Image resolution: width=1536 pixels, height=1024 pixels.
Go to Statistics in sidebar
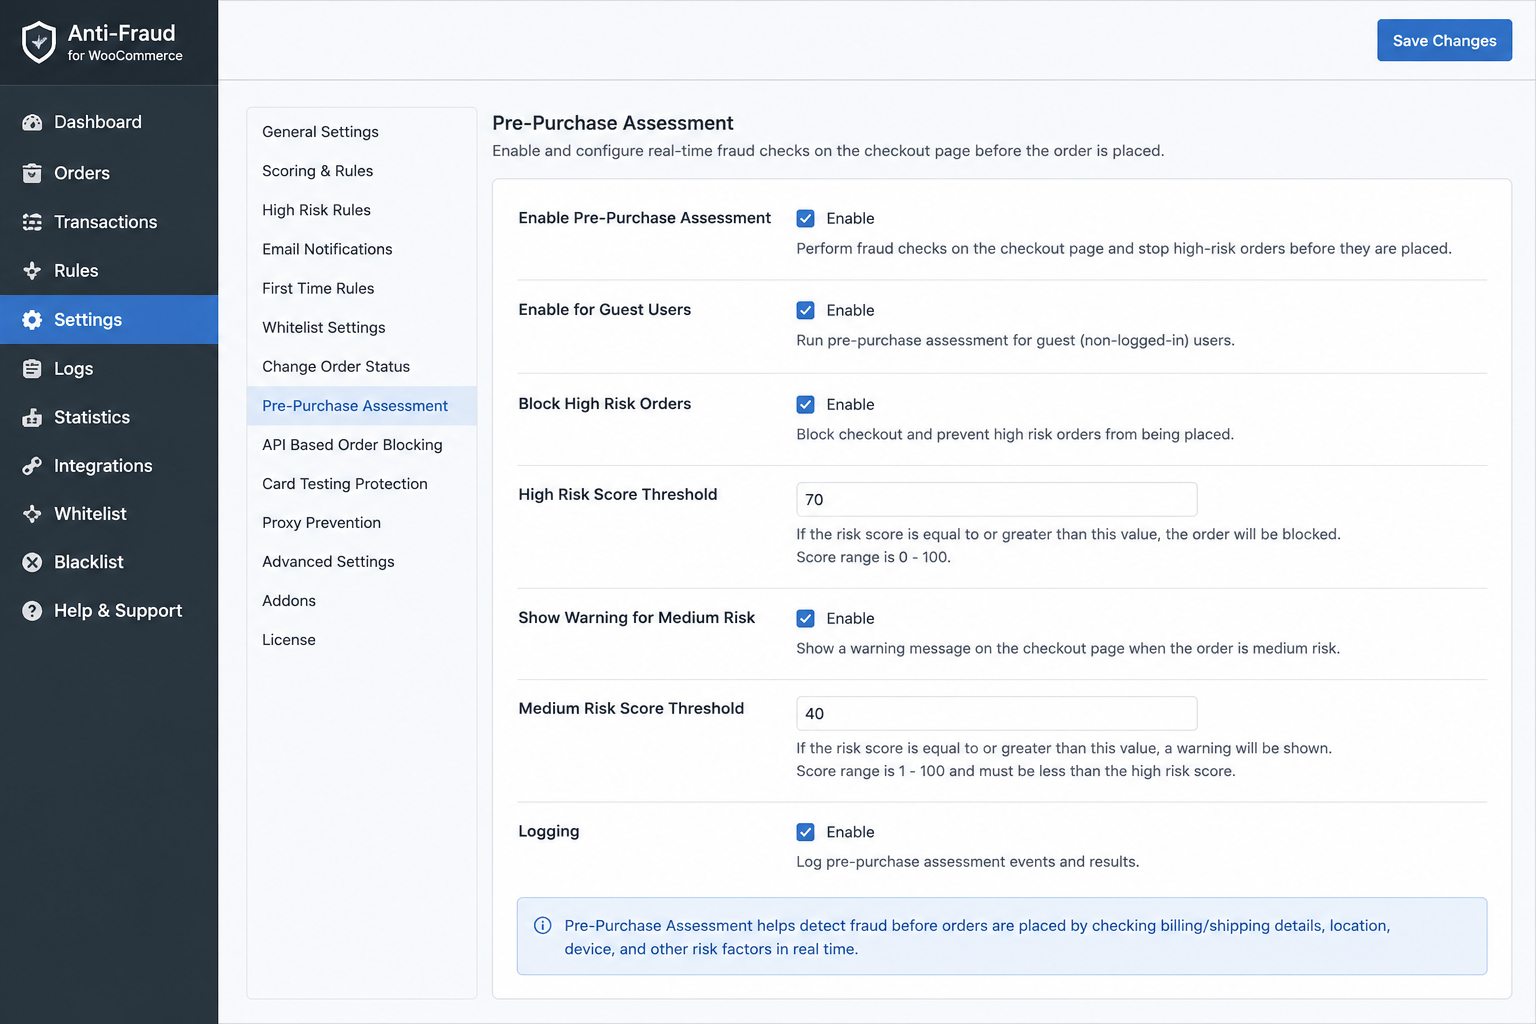(109, 417)
